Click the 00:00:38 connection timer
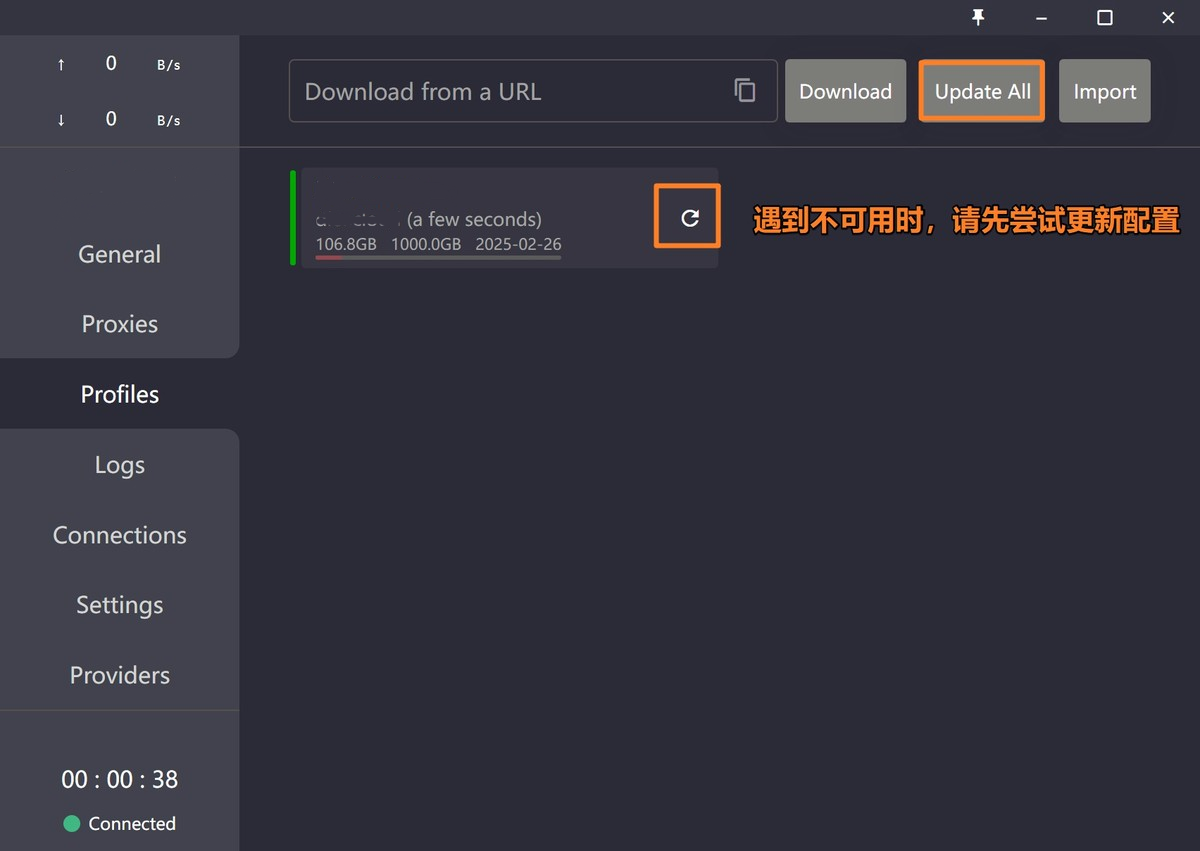 119,779
